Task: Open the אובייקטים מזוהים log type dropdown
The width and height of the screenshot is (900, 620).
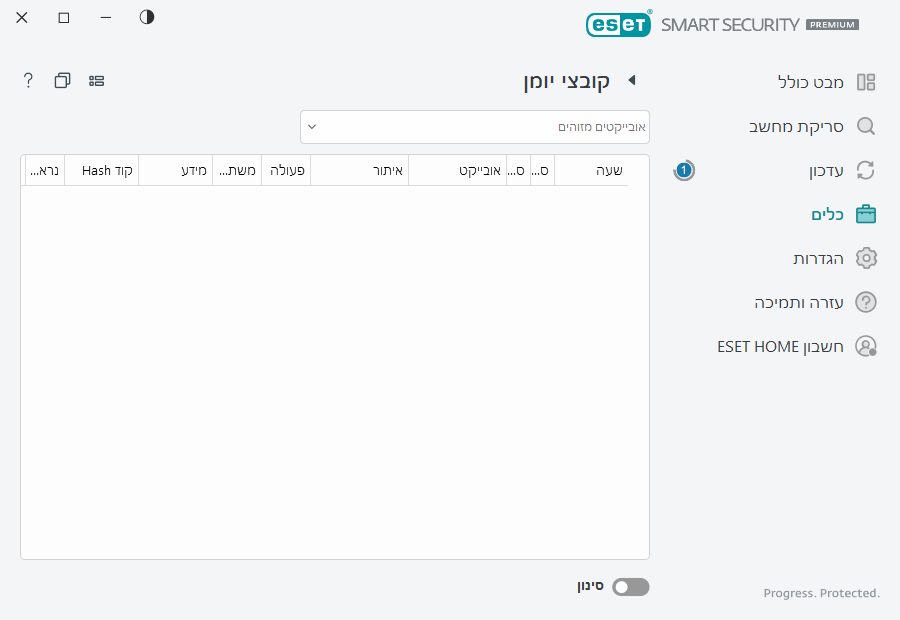Action: pyautogui.click(x=475, y=127)
